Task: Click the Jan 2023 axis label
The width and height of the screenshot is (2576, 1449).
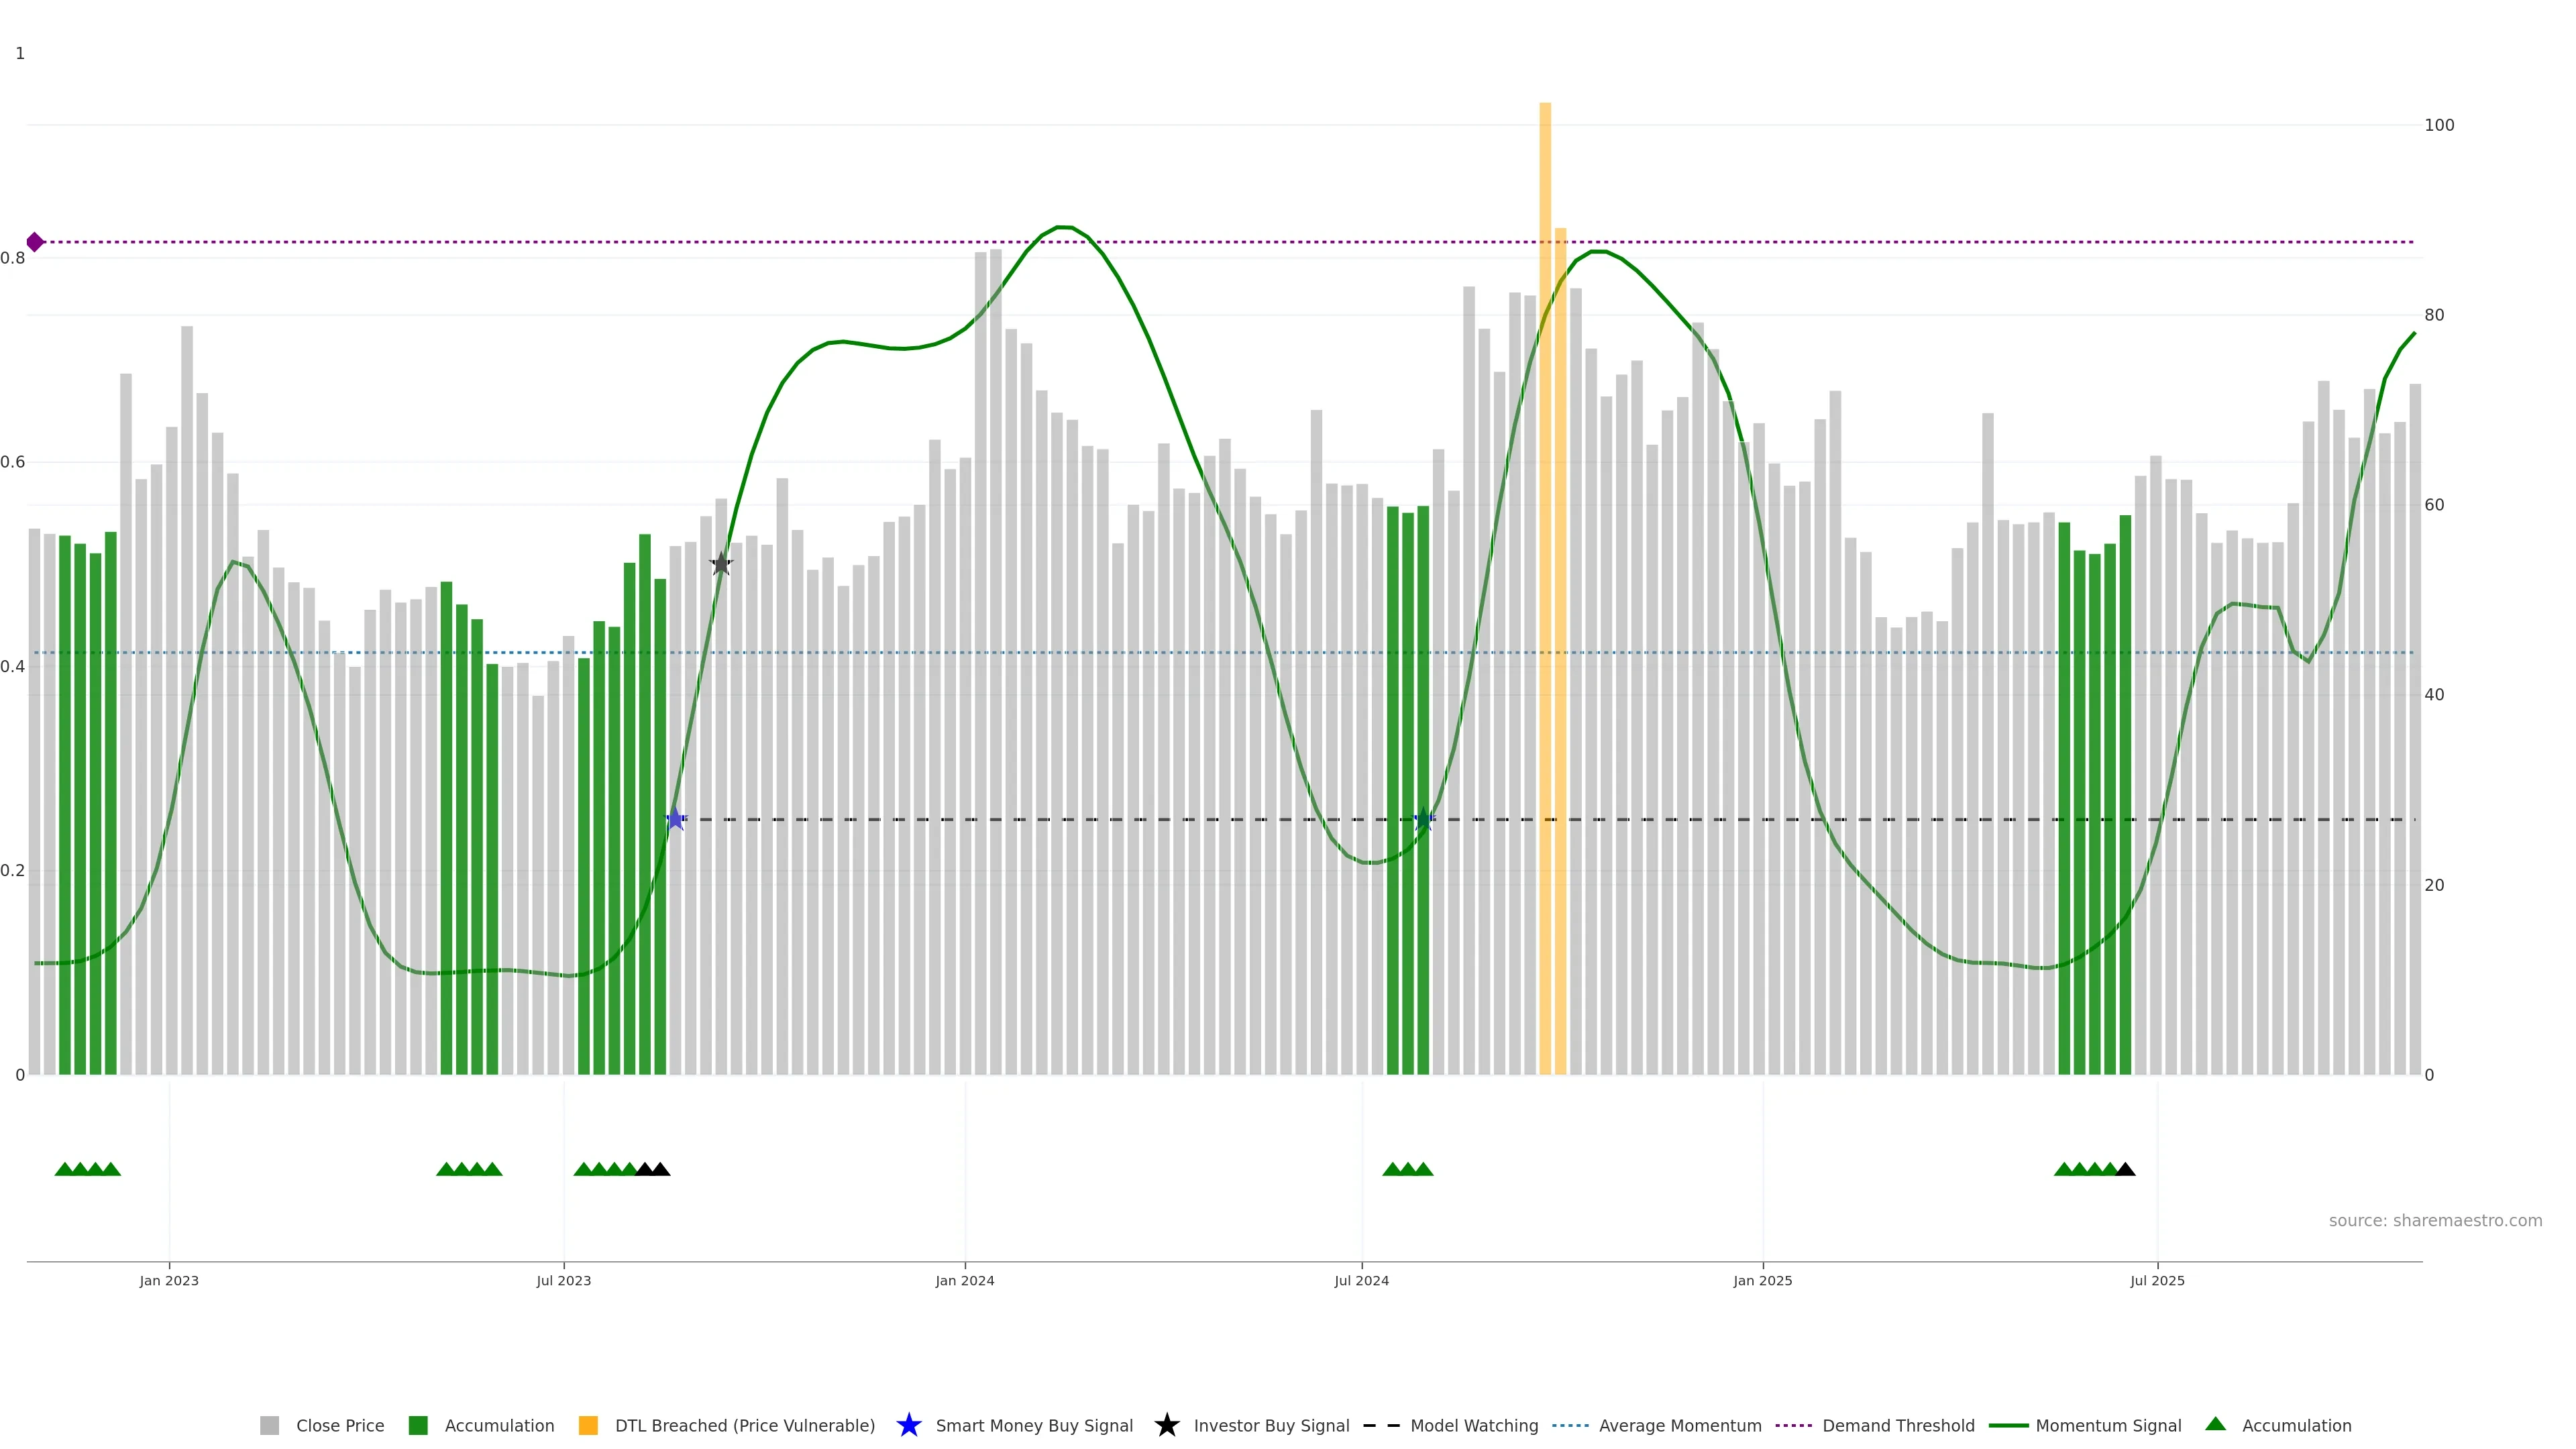Action: (169, 1281)
